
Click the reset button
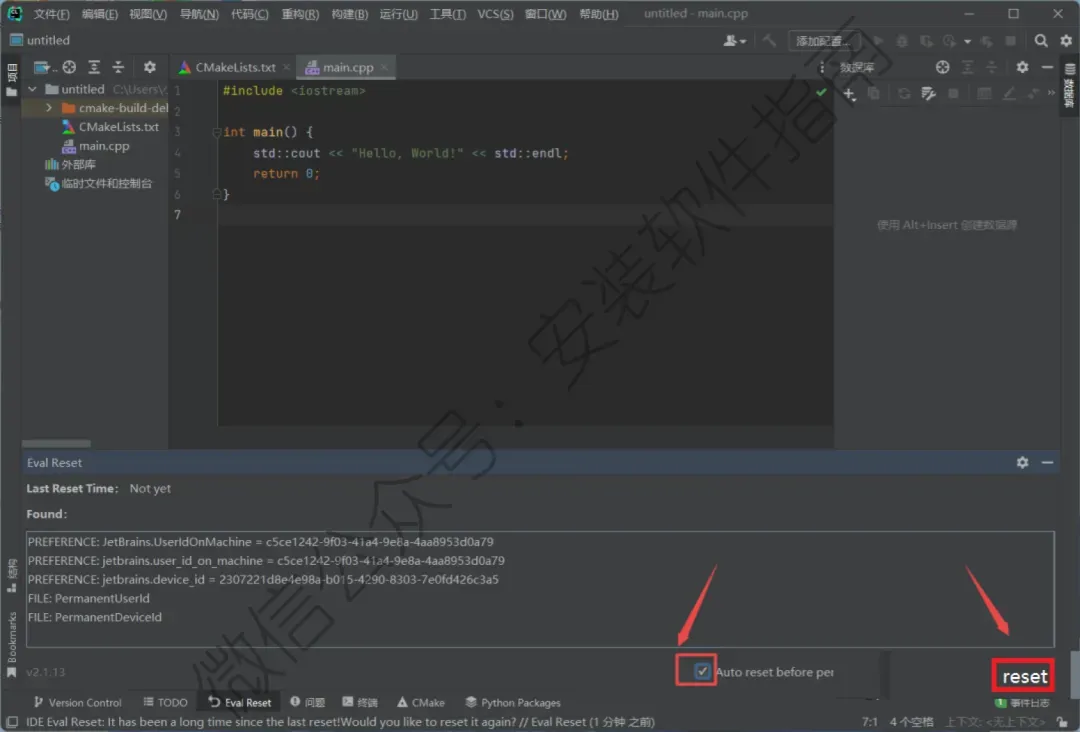(1024, 676)
